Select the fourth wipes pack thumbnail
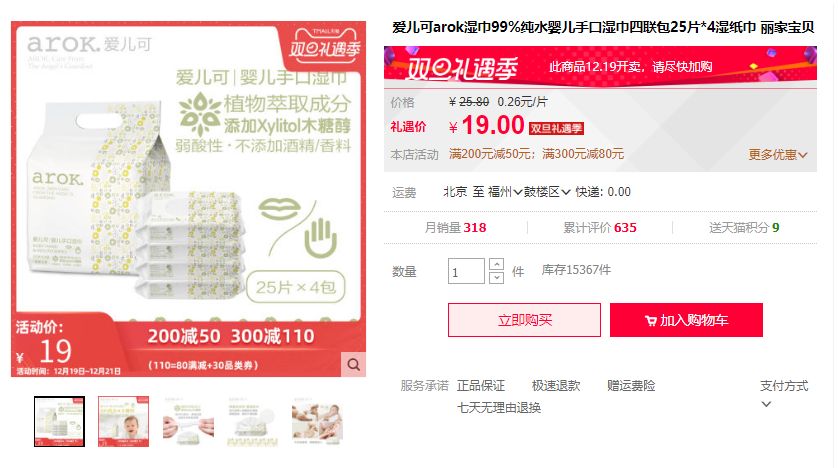The width and height of the screenshot is (838, 468). (252, 421)
